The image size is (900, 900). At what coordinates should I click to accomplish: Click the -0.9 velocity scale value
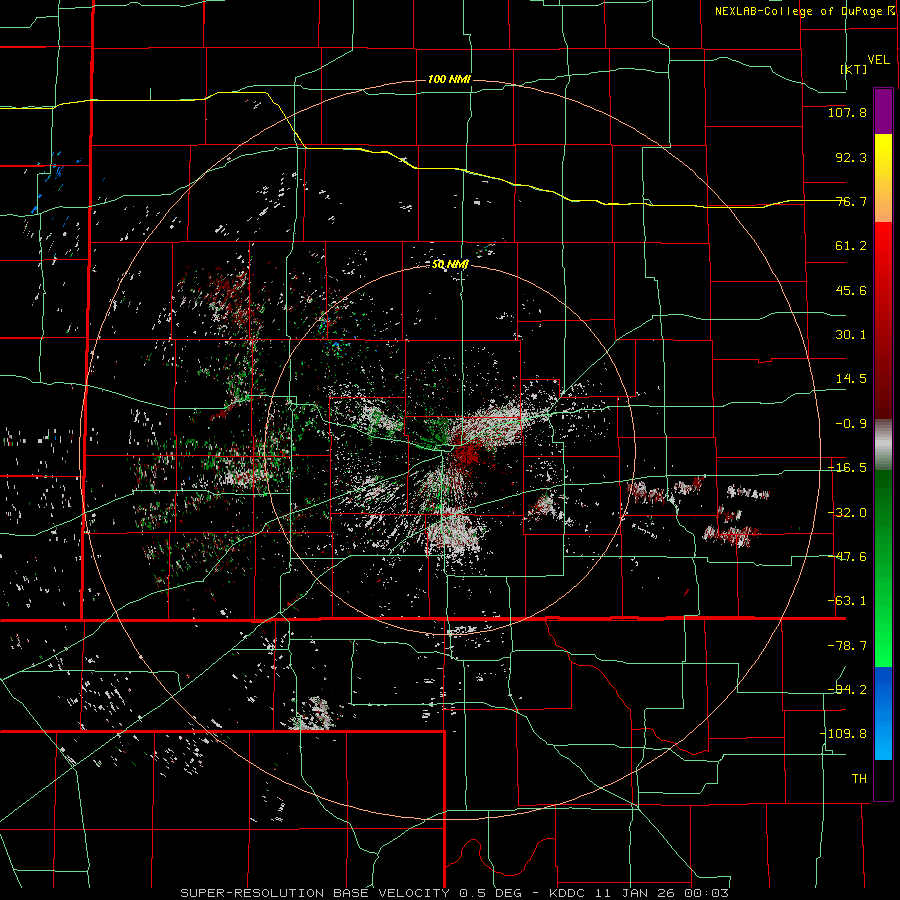tap(851, 424)
